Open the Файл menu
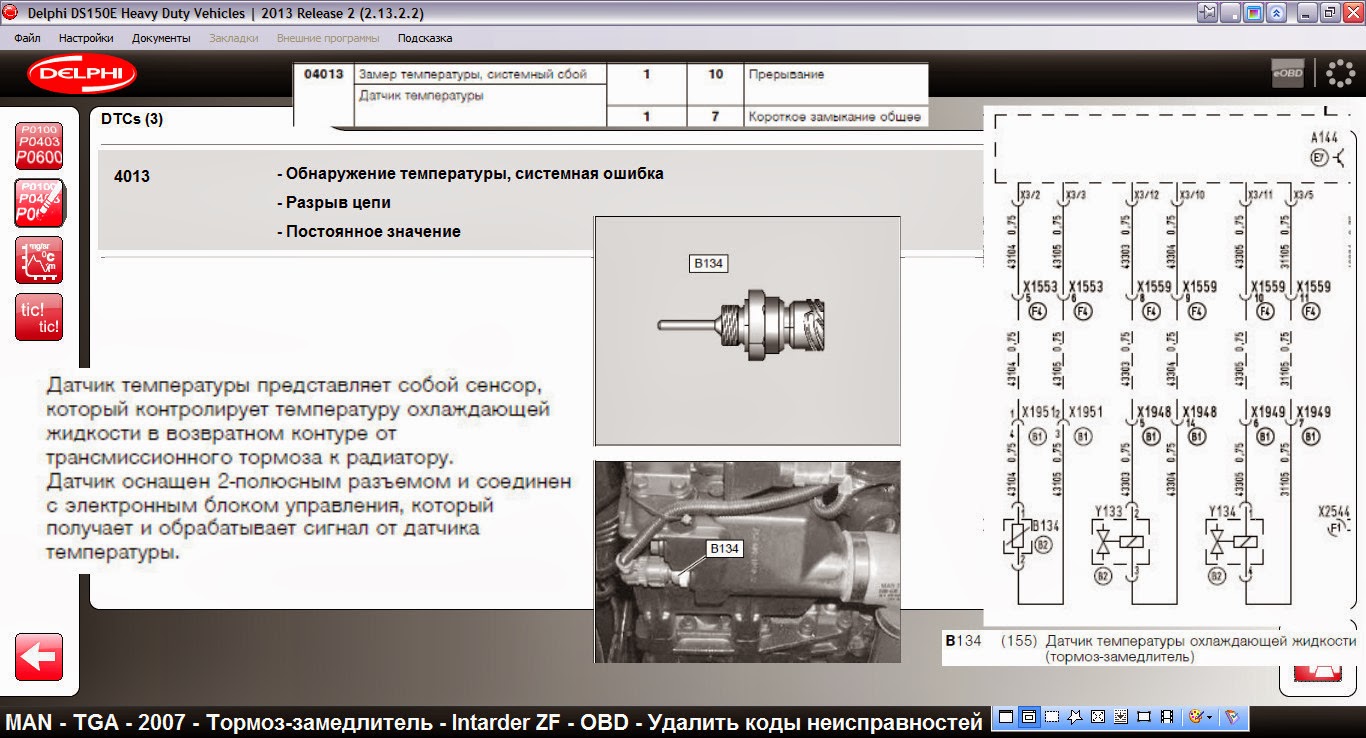The image size is (1366, 738). 28,38
